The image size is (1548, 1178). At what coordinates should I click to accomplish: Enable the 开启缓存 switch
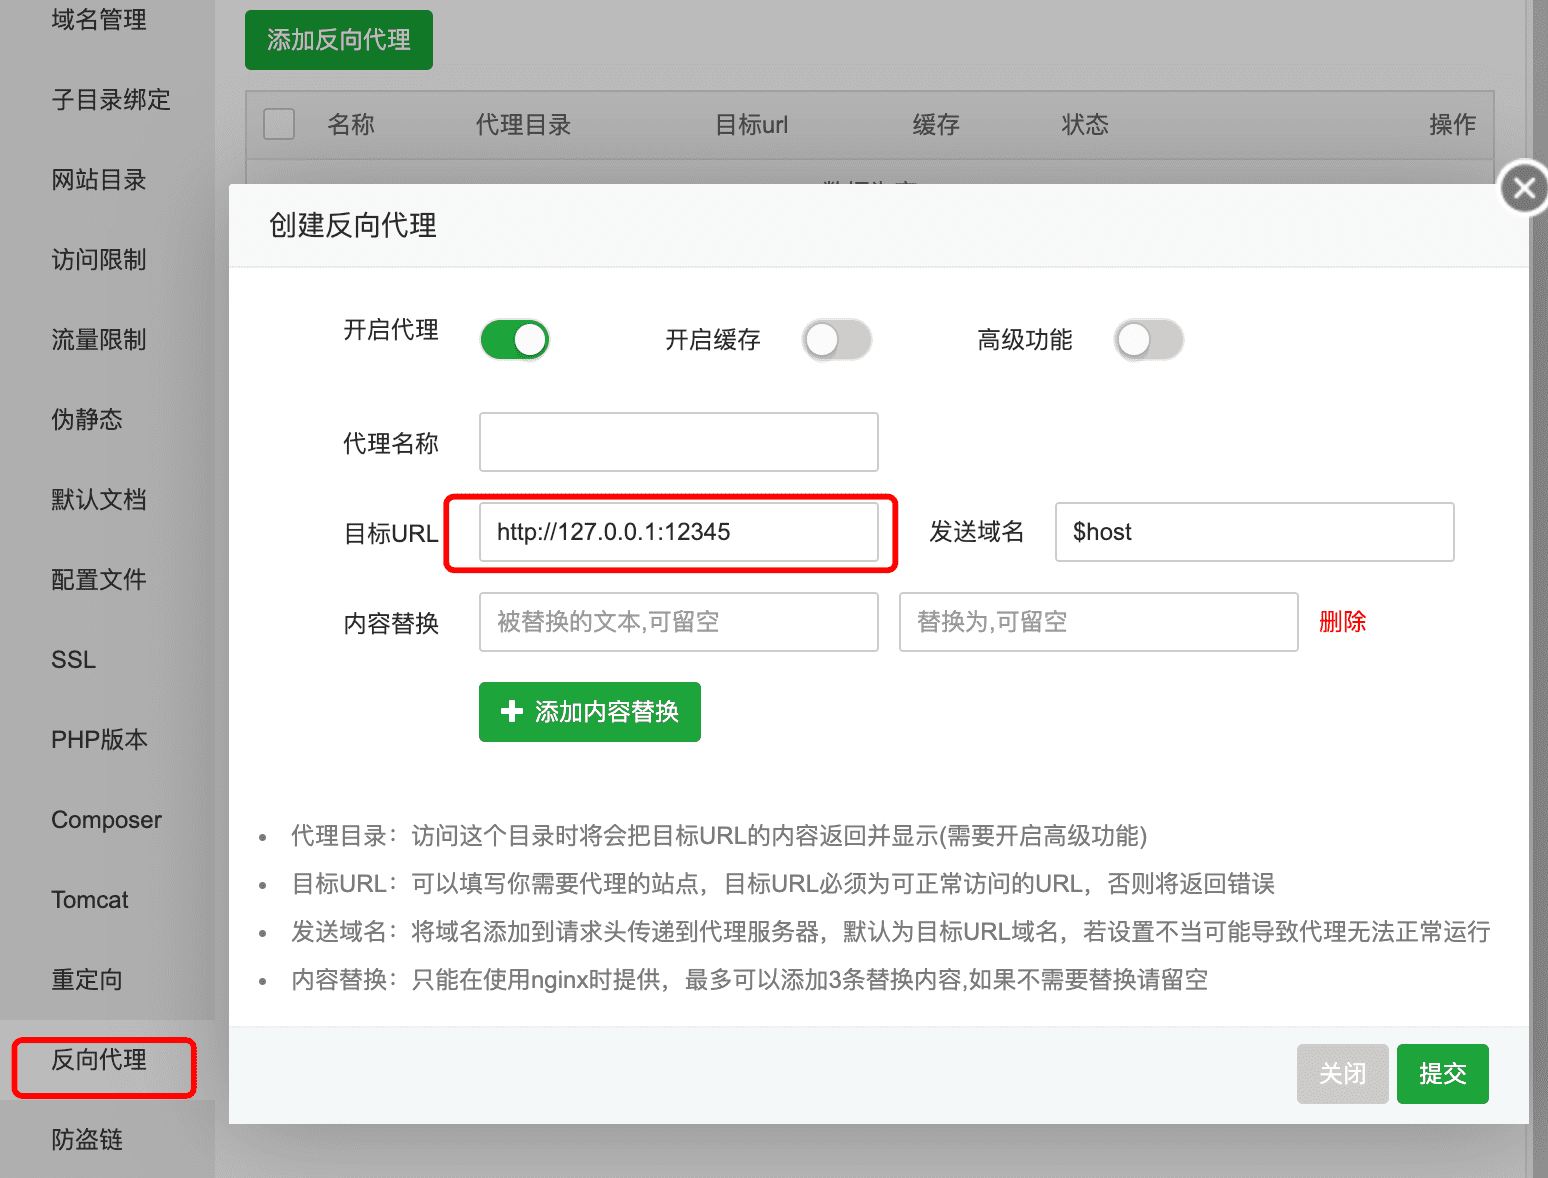click(x=837, y=340)
